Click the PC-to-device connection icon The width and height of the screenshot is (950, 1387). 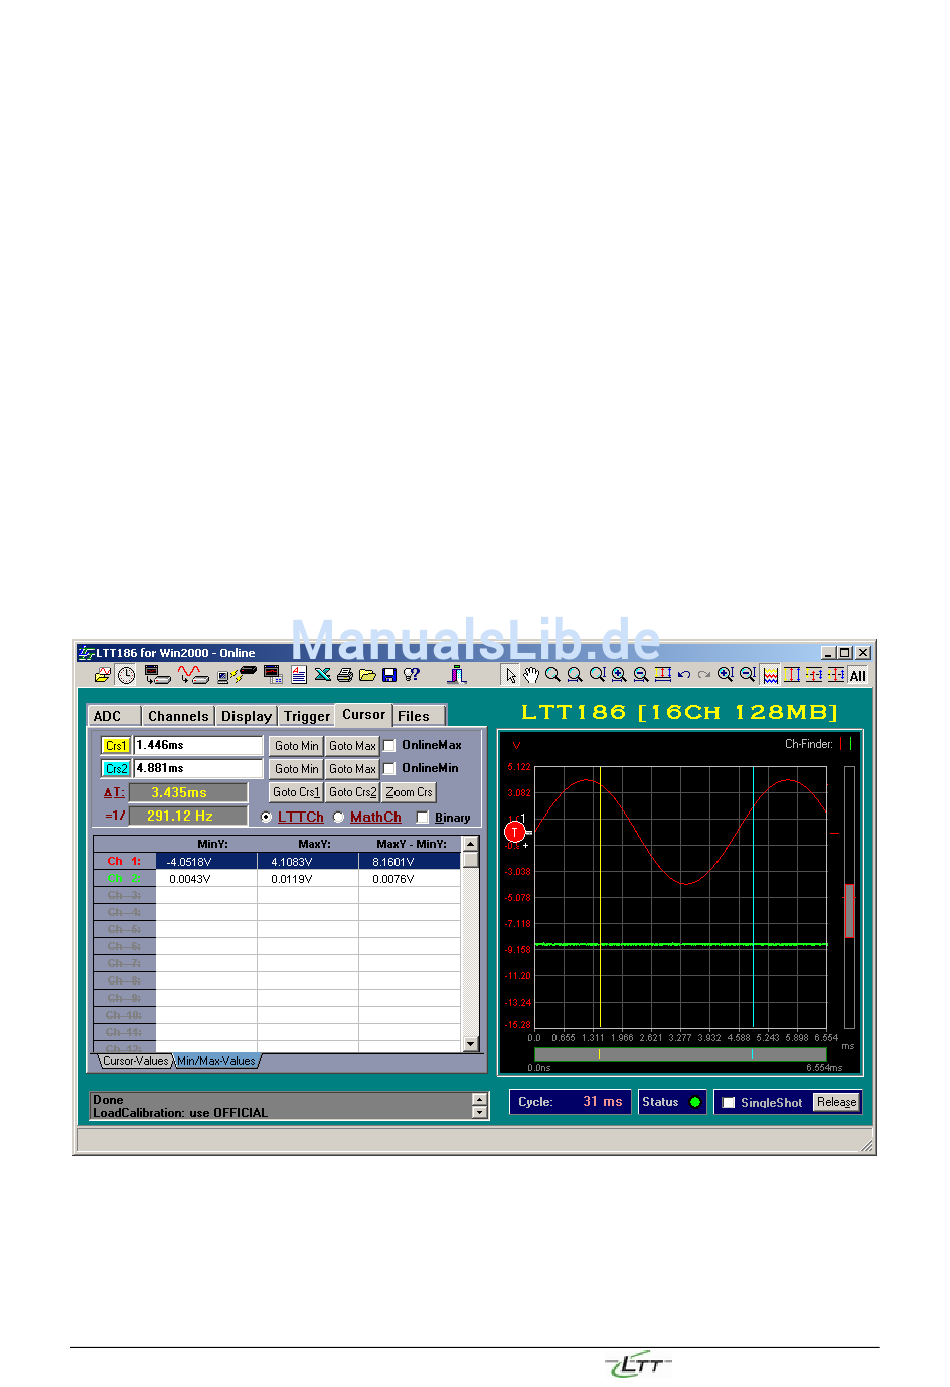coord(238,676)
